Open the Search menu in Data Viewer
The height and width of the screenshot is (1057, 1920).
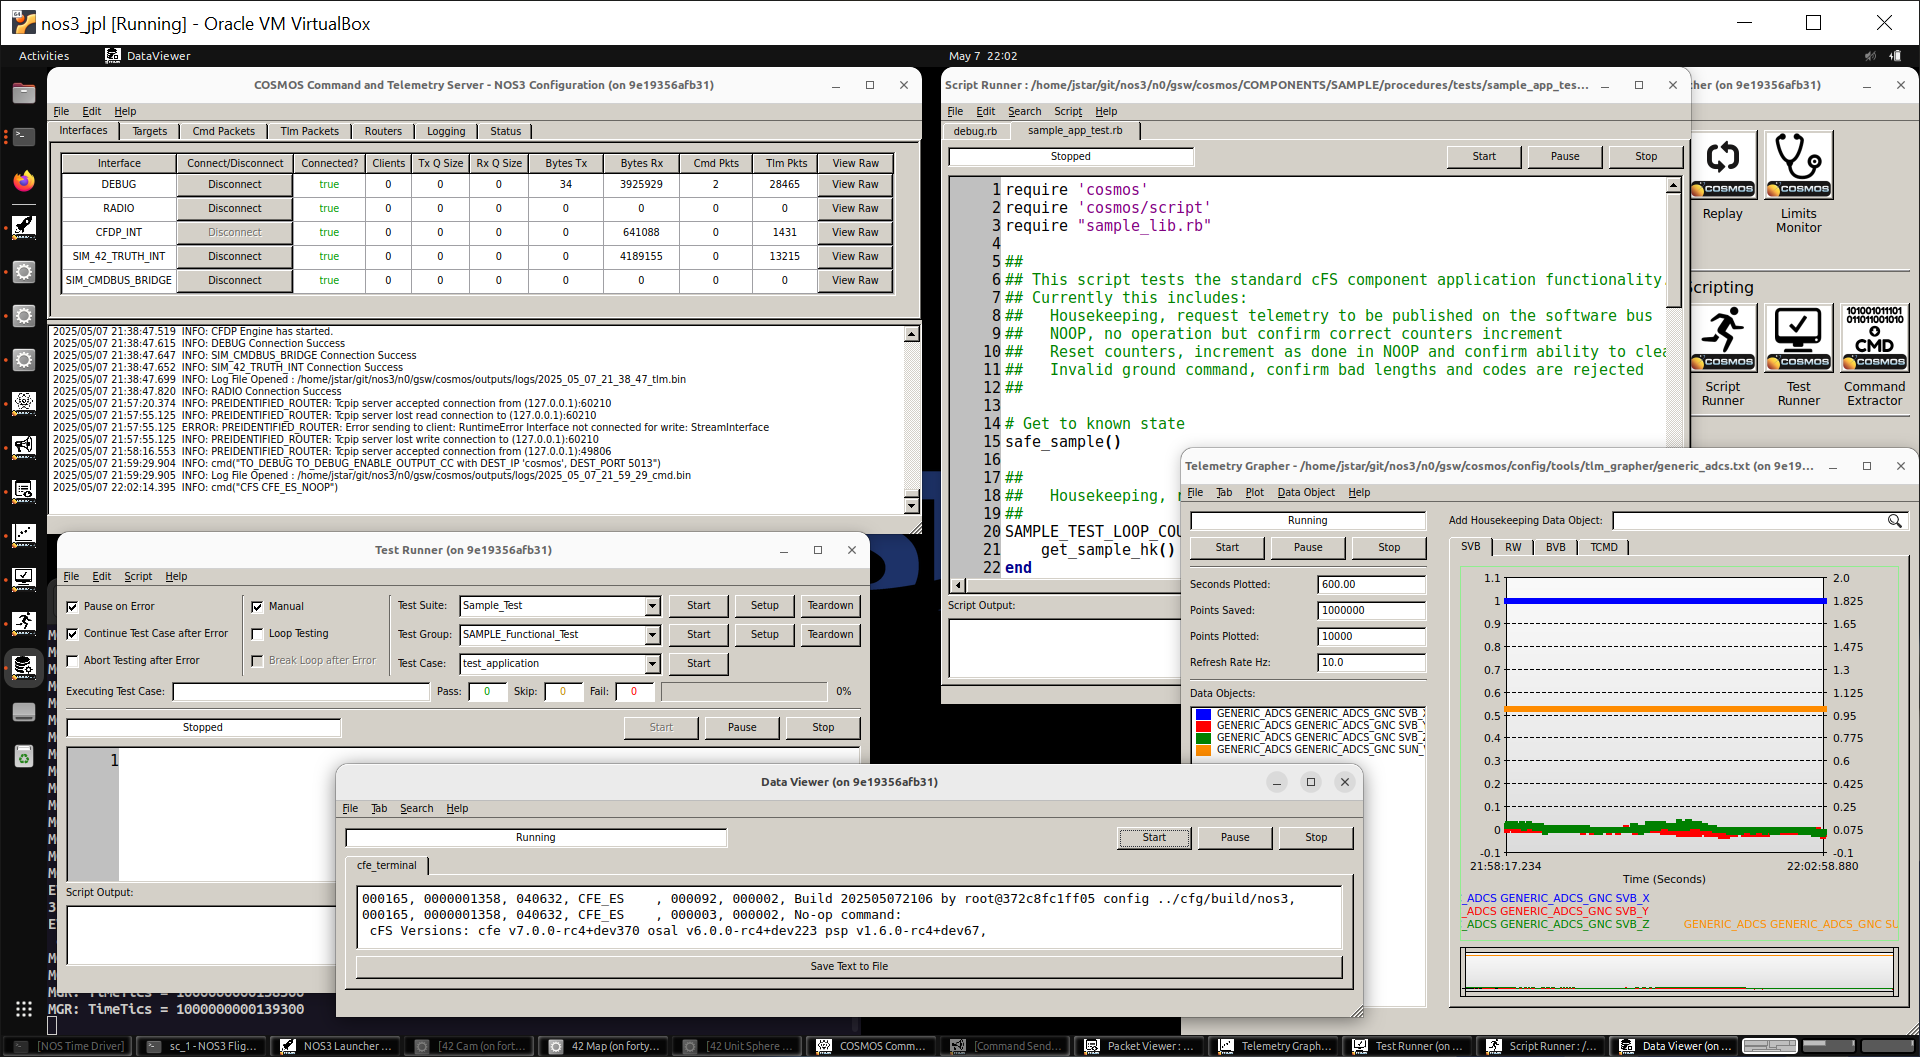pyautogui.click(x=416, y=808)
